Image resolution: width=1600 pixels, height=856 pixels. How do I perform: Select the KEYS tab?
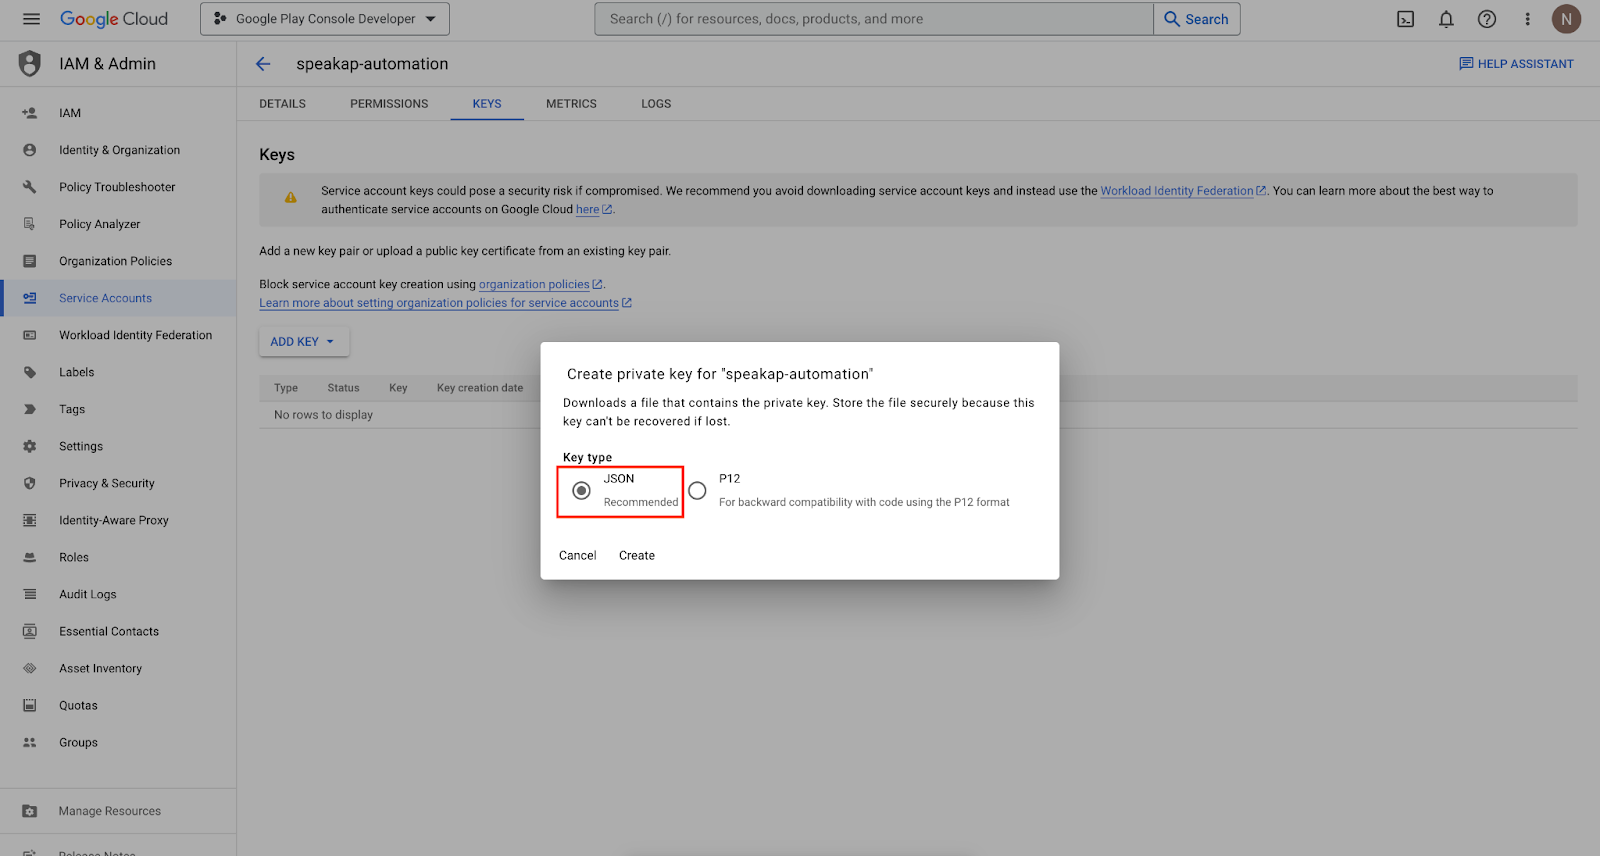(487, 104)
